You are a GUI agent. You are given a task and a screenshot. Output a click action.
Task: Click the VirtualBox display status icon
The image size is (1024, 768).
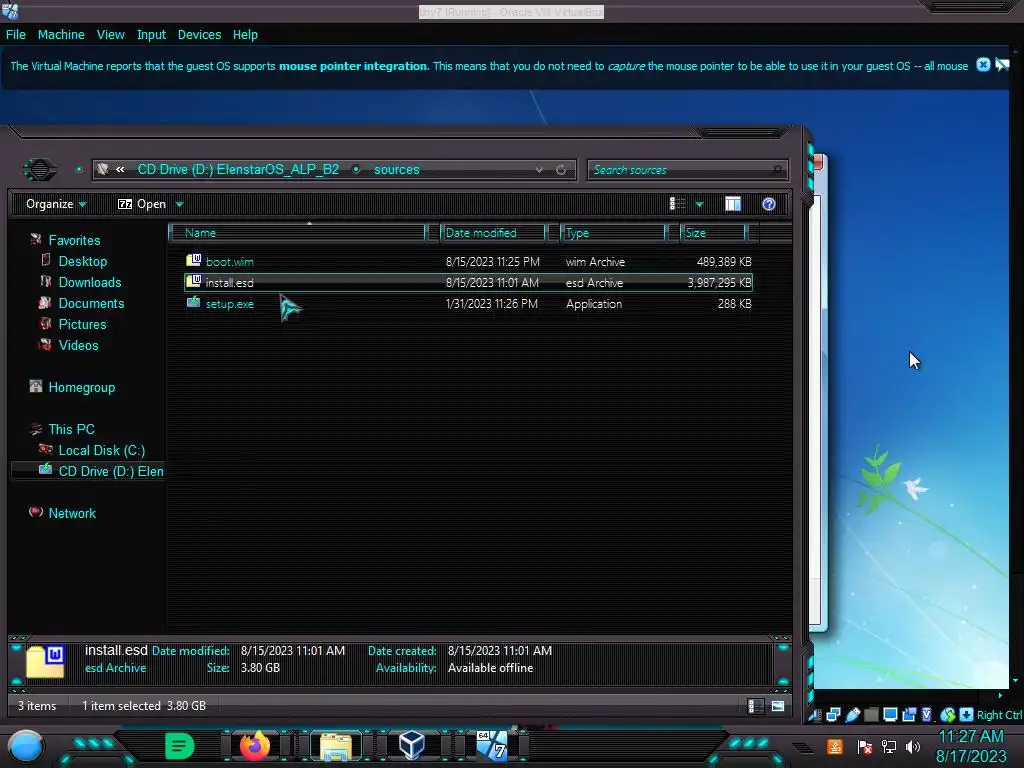890,715
